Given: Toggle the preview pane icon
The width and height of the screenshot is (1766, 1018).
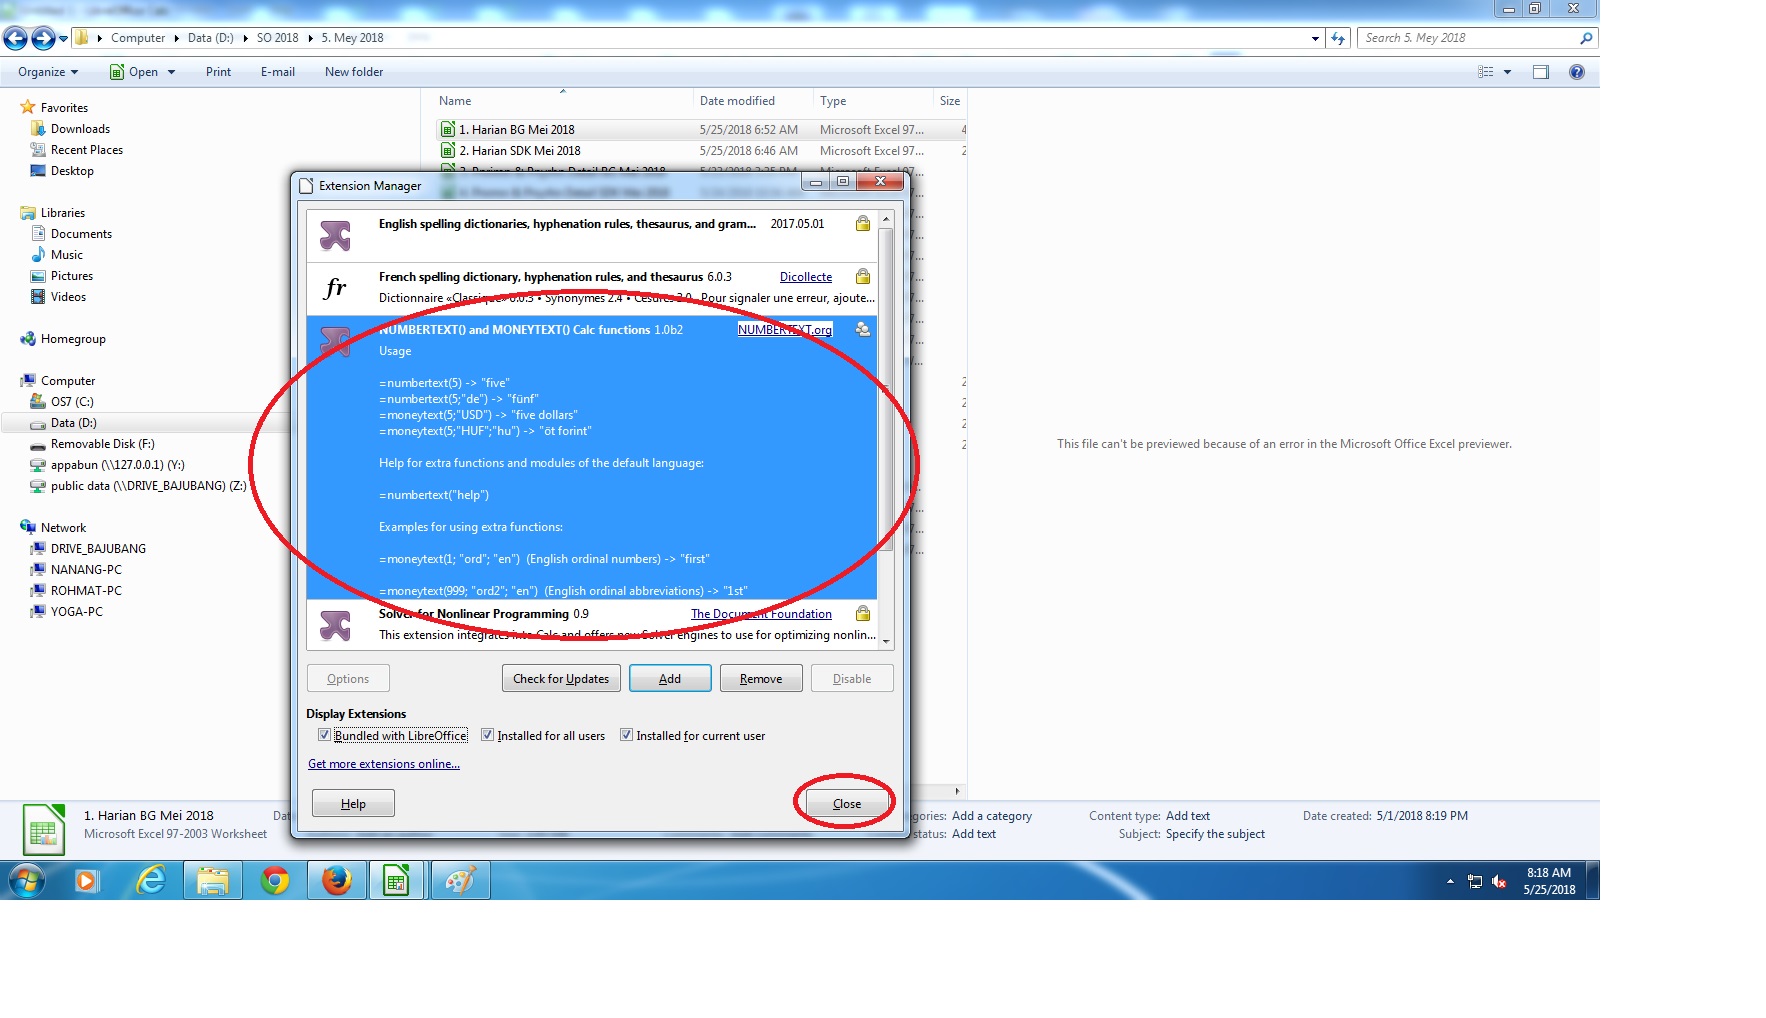Looking at the screenshot, I should (1541, 72).
